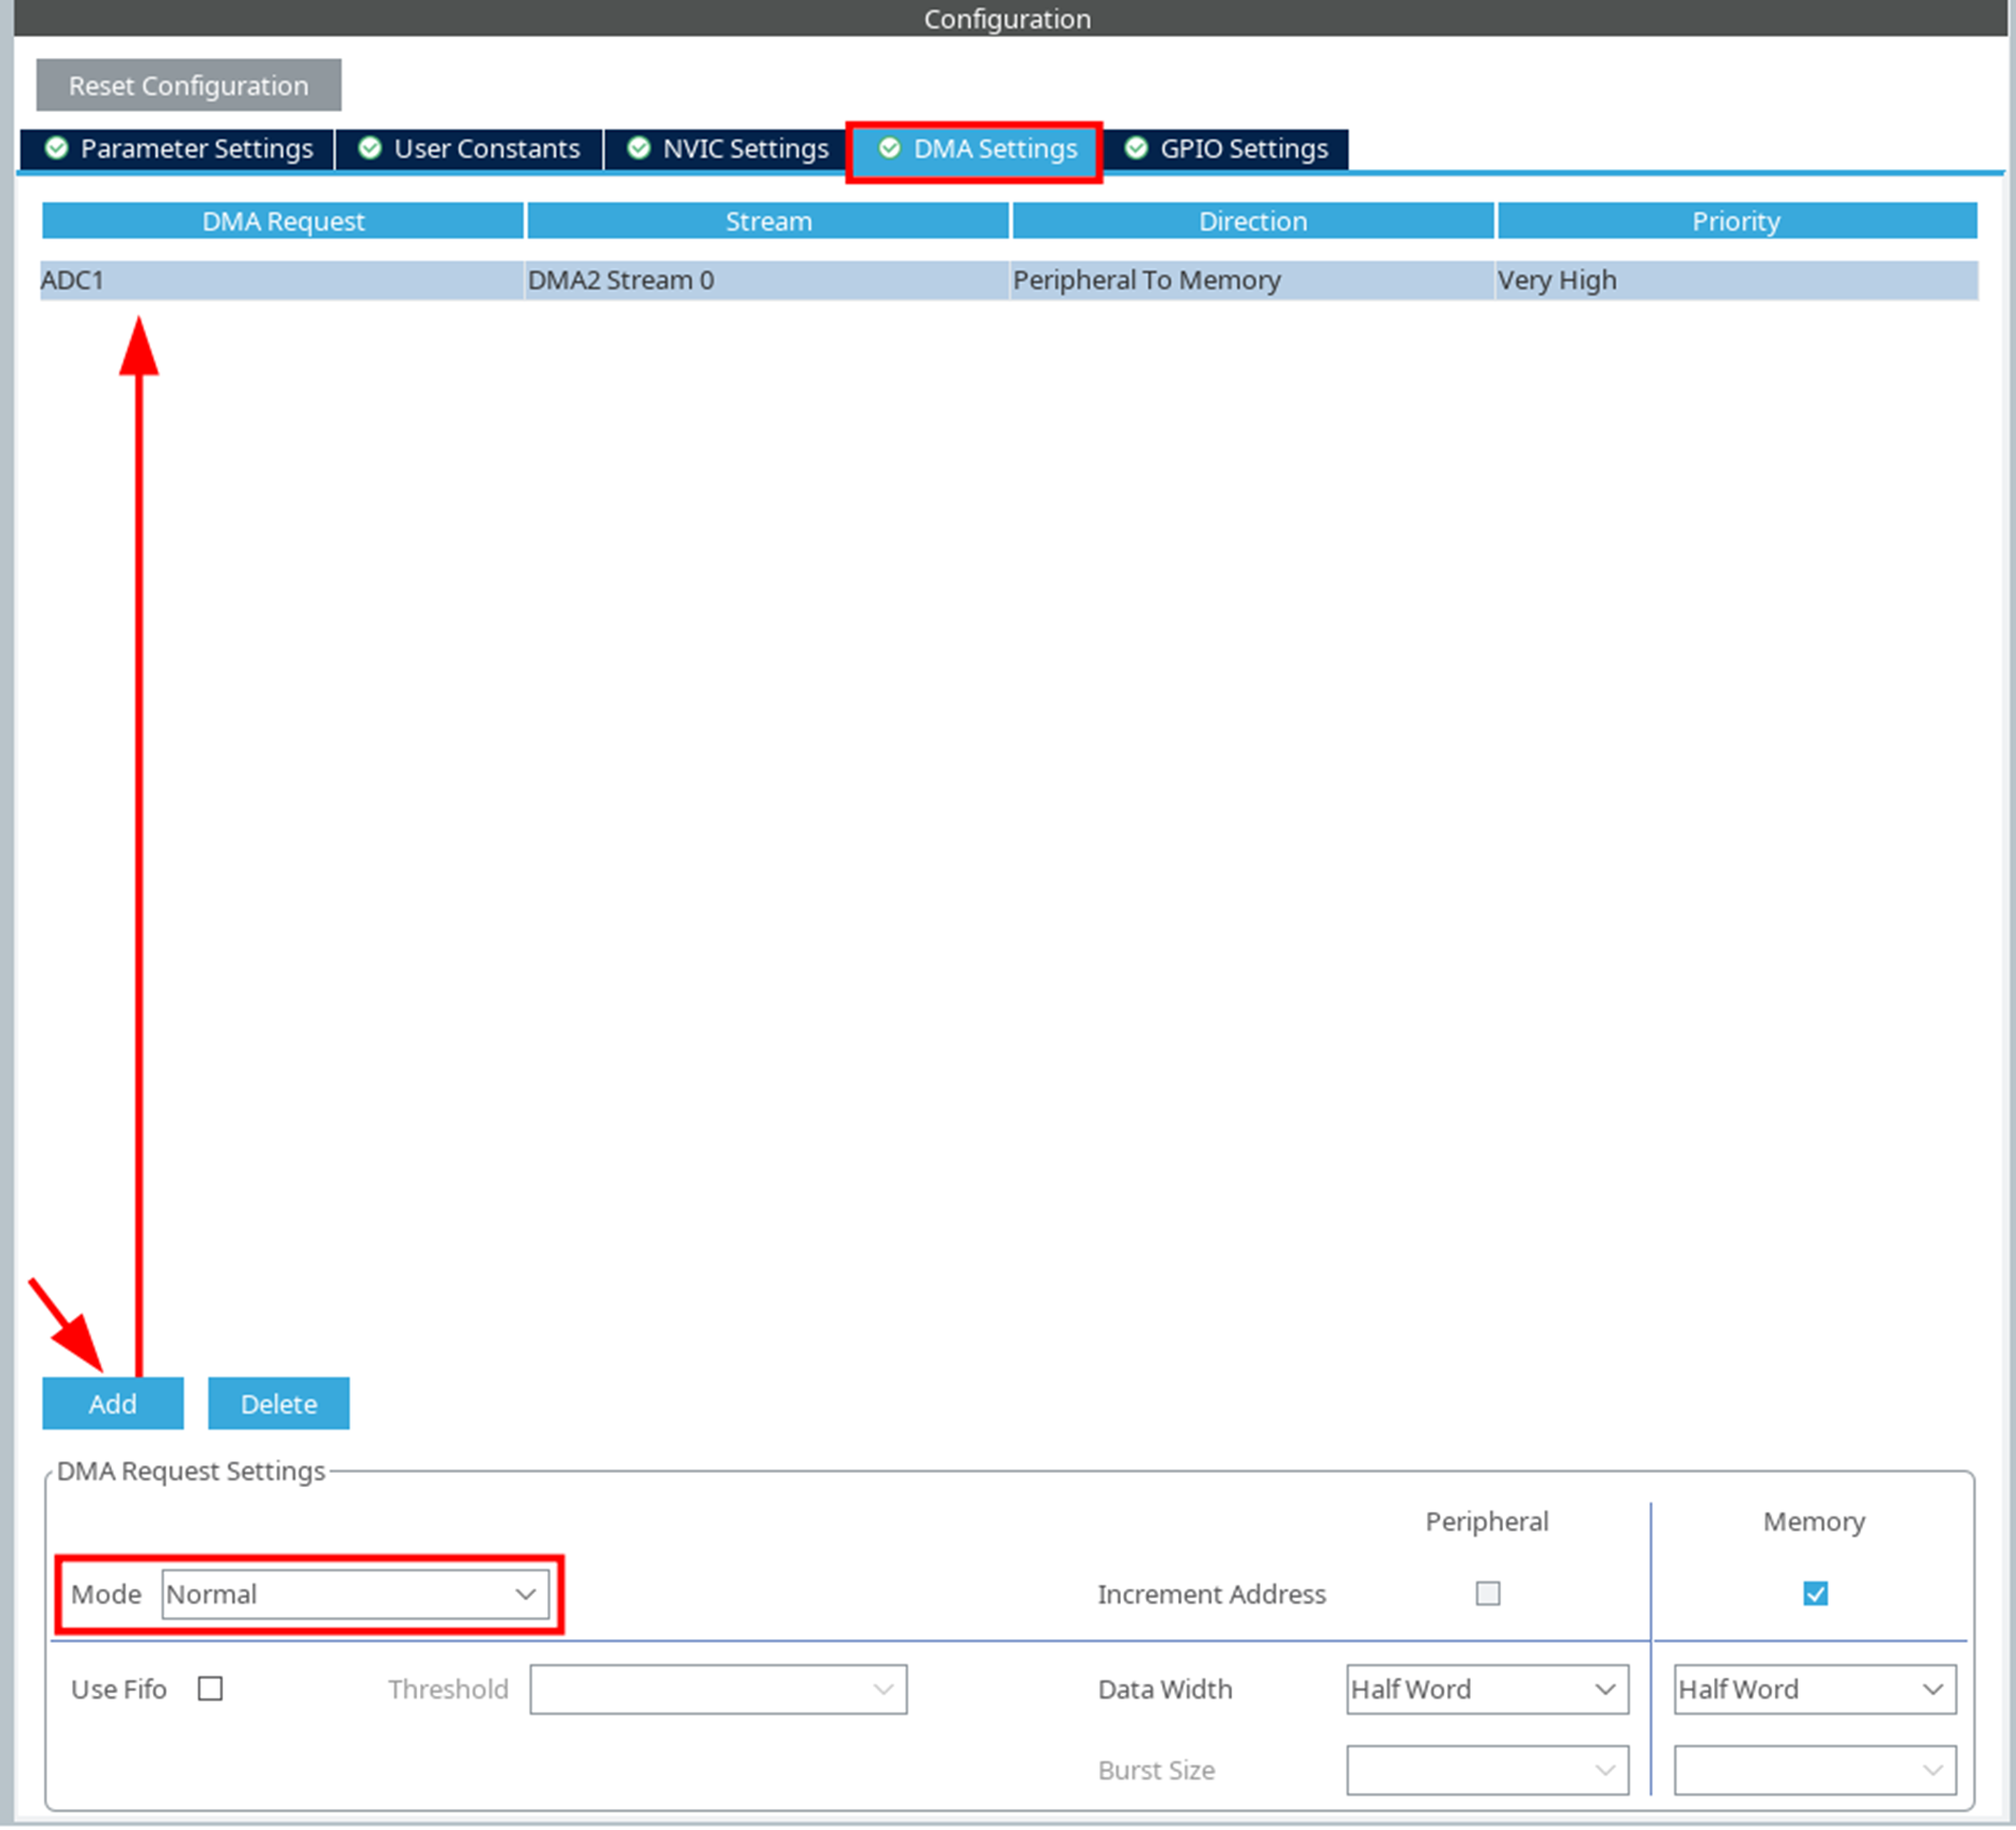
Task: Switch to the GPIO Settings tab
Action: tap(1243, 149)
